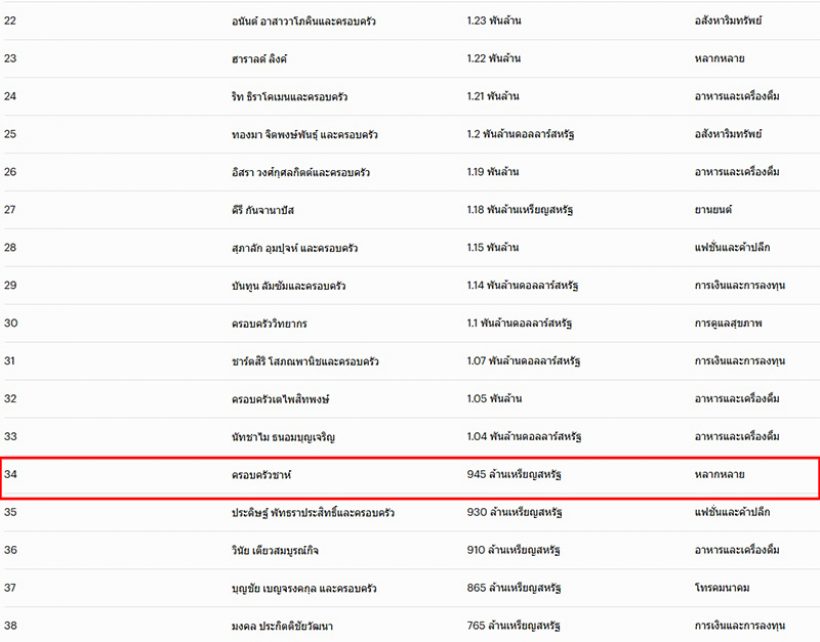Click the 1.21 พันล้าน value in row 24
This screenshot has height=642, width=820.
tap(493, 97)
